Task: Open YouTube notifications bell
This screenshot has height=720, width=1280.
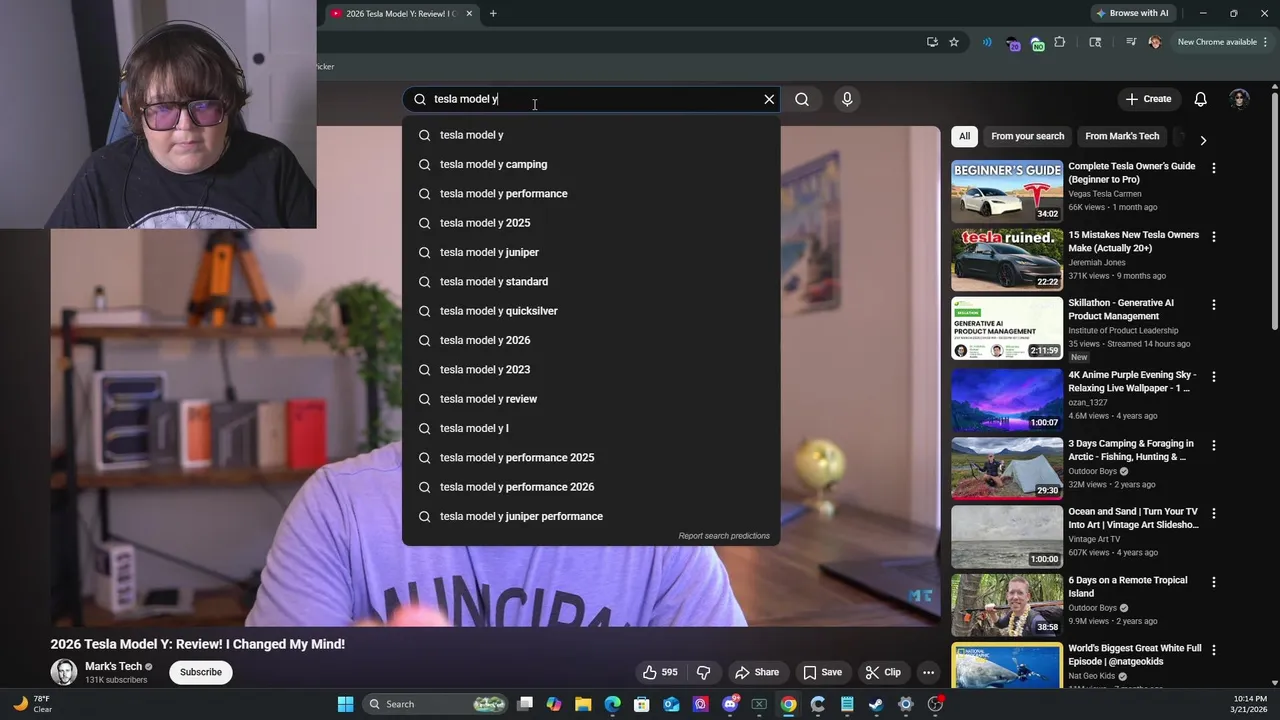Action: tap(1201, 99)
